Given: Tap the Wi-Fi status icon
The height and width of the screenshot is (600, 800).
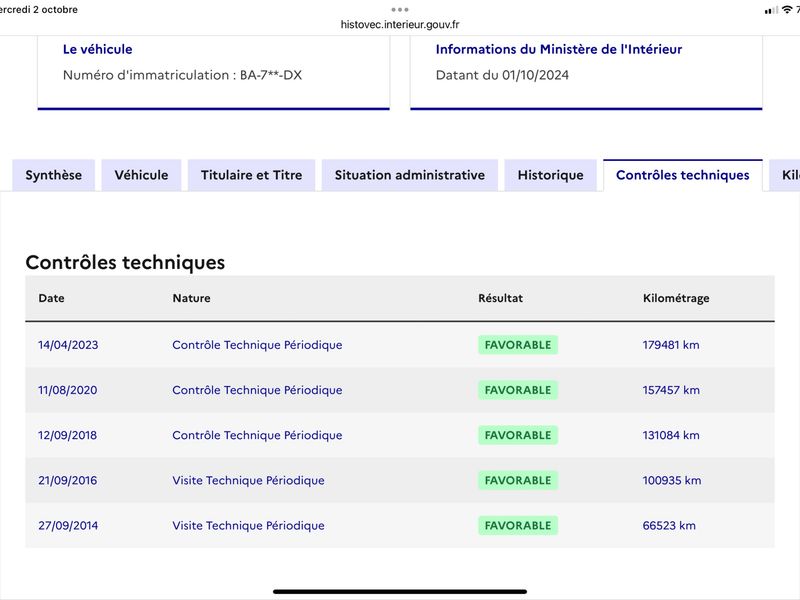Looking at the screenshot, I should pos(787,10).
